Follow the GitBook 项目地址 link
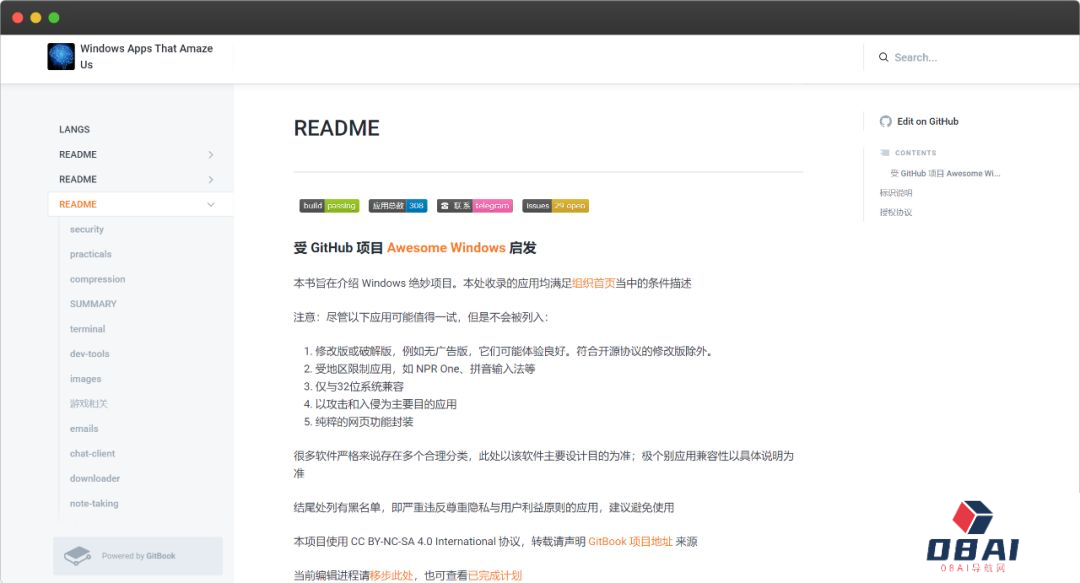 [630, 542]
